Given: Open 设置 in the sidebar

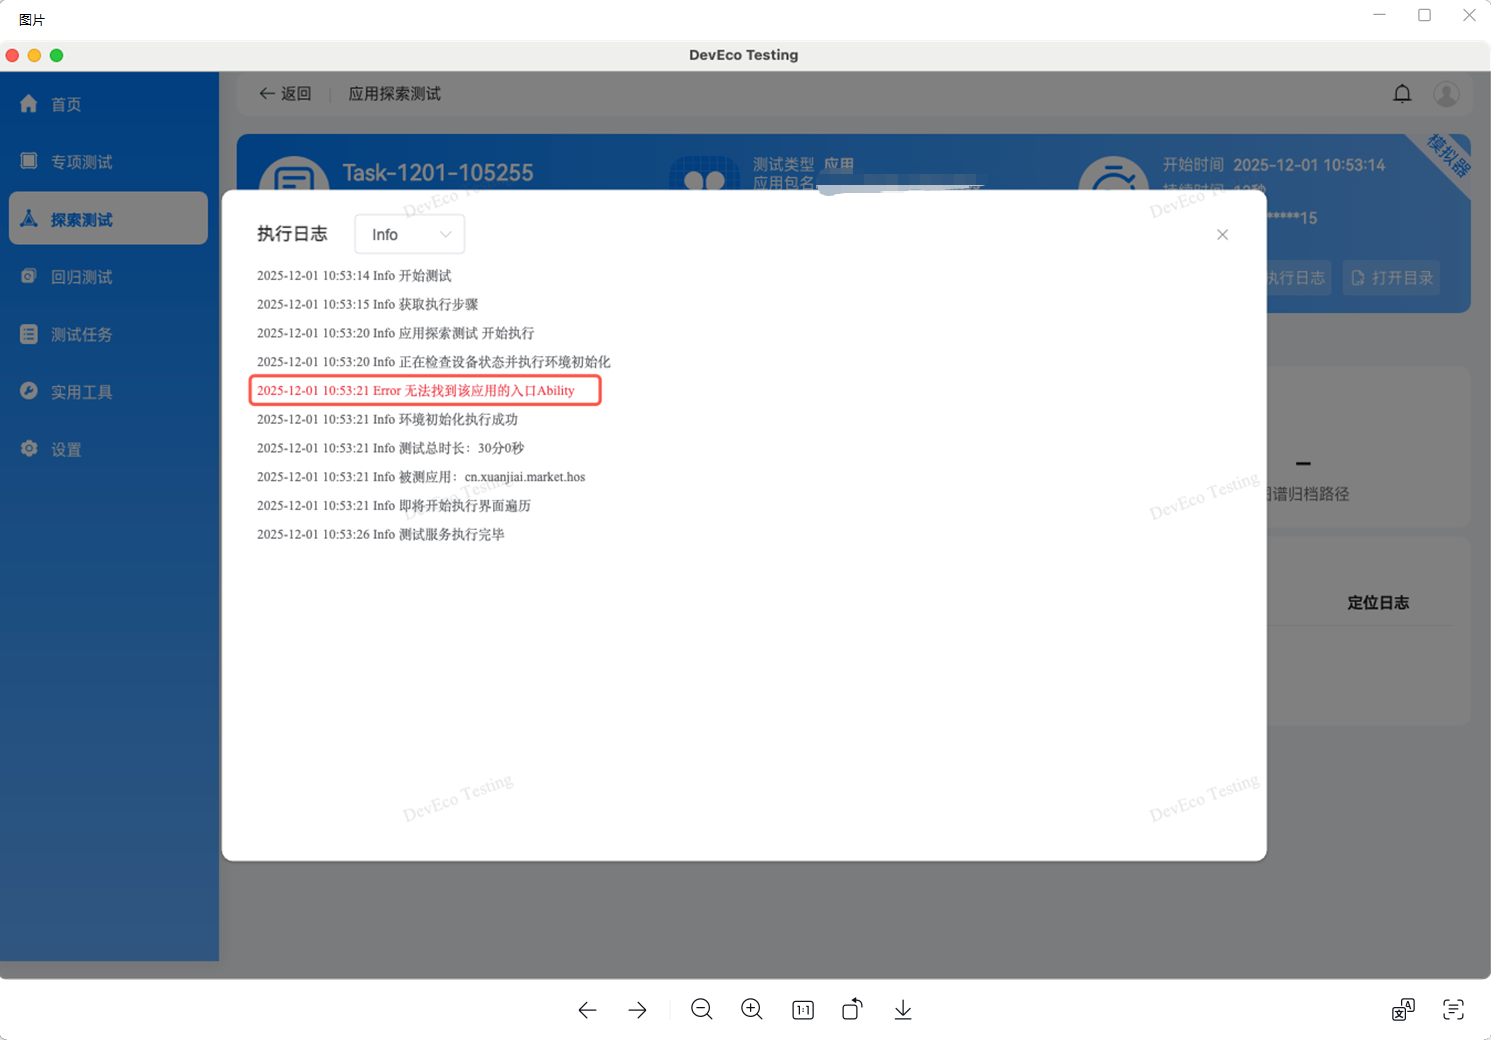Looking at the screenshot, I should point(66,450).
